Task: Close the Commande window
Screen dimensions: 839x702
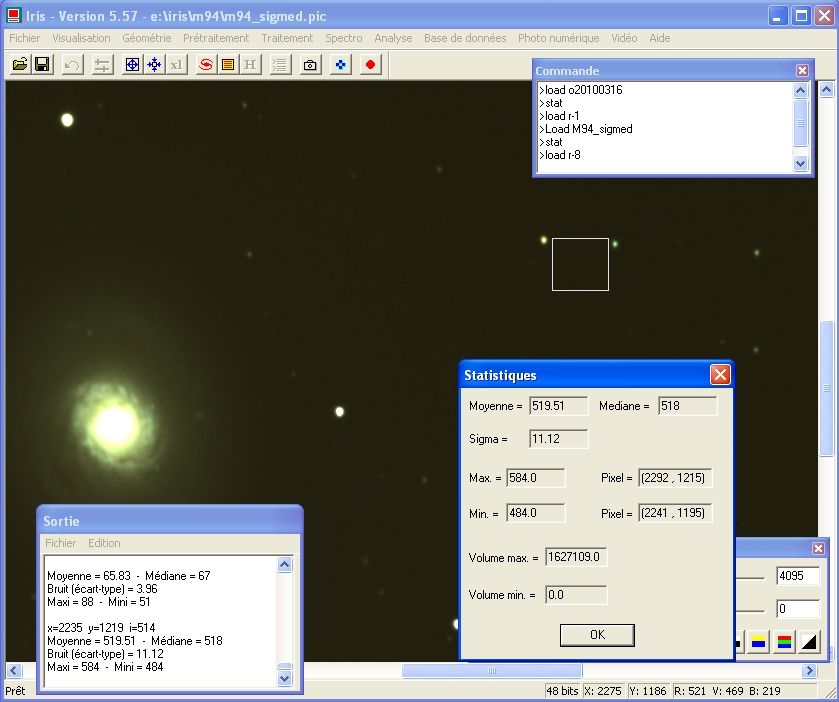Action: [x=802, y=71]
